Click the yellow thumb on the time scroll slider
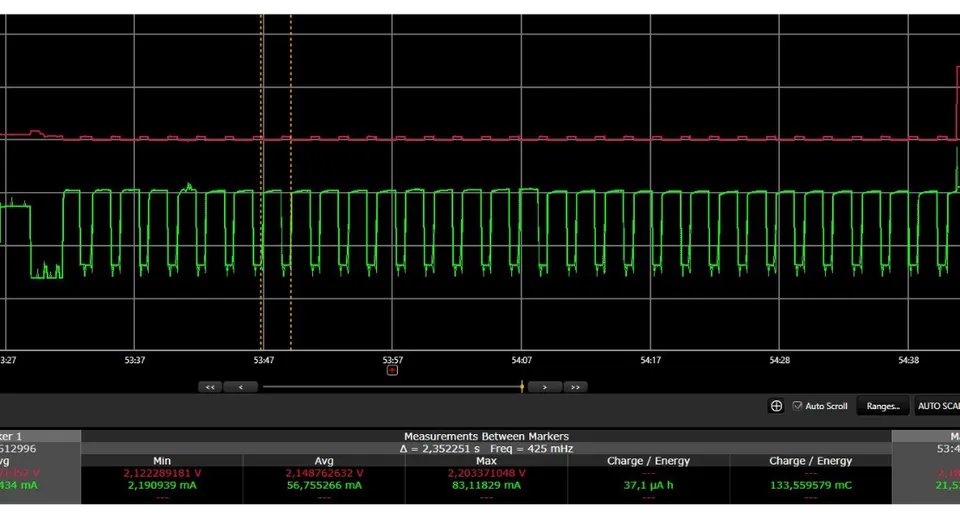This screenshot has height=519, width=960. point(522,387)
